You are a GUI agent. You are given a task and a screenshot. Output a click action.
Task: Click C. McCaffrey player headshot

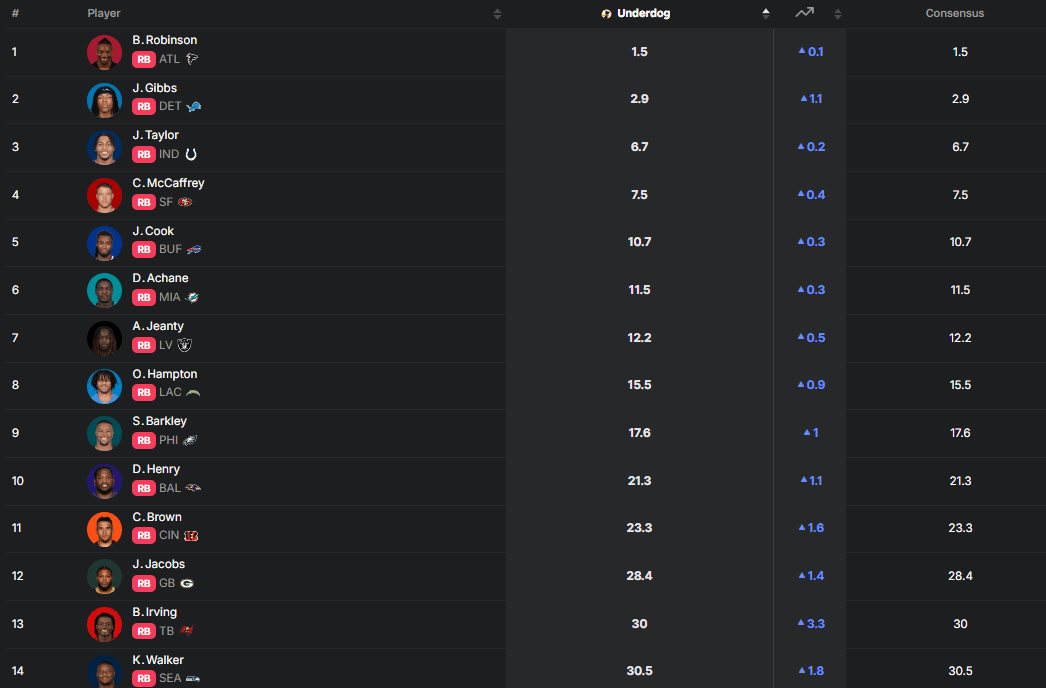pos(104,195)
